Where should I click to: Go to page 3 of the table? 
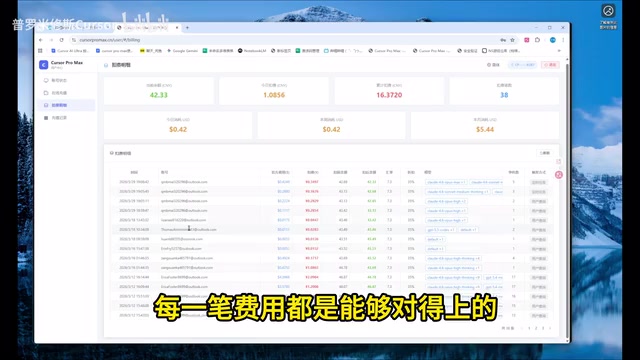(x=543, y=328)
